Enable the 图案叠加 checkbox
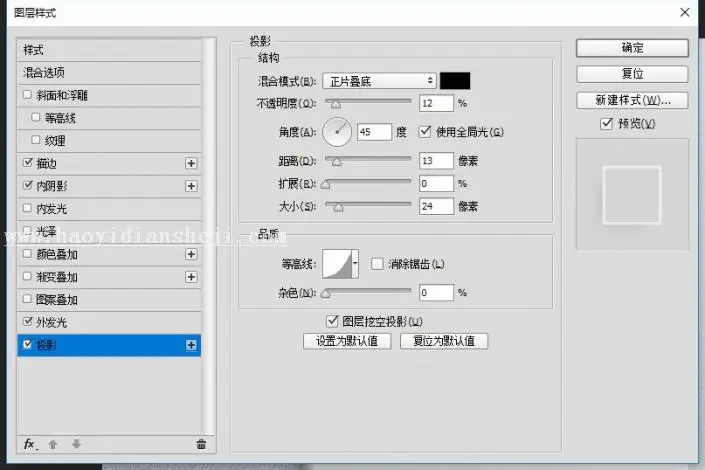Viewport: 705px width, 470px height. (x=27, y=299)
